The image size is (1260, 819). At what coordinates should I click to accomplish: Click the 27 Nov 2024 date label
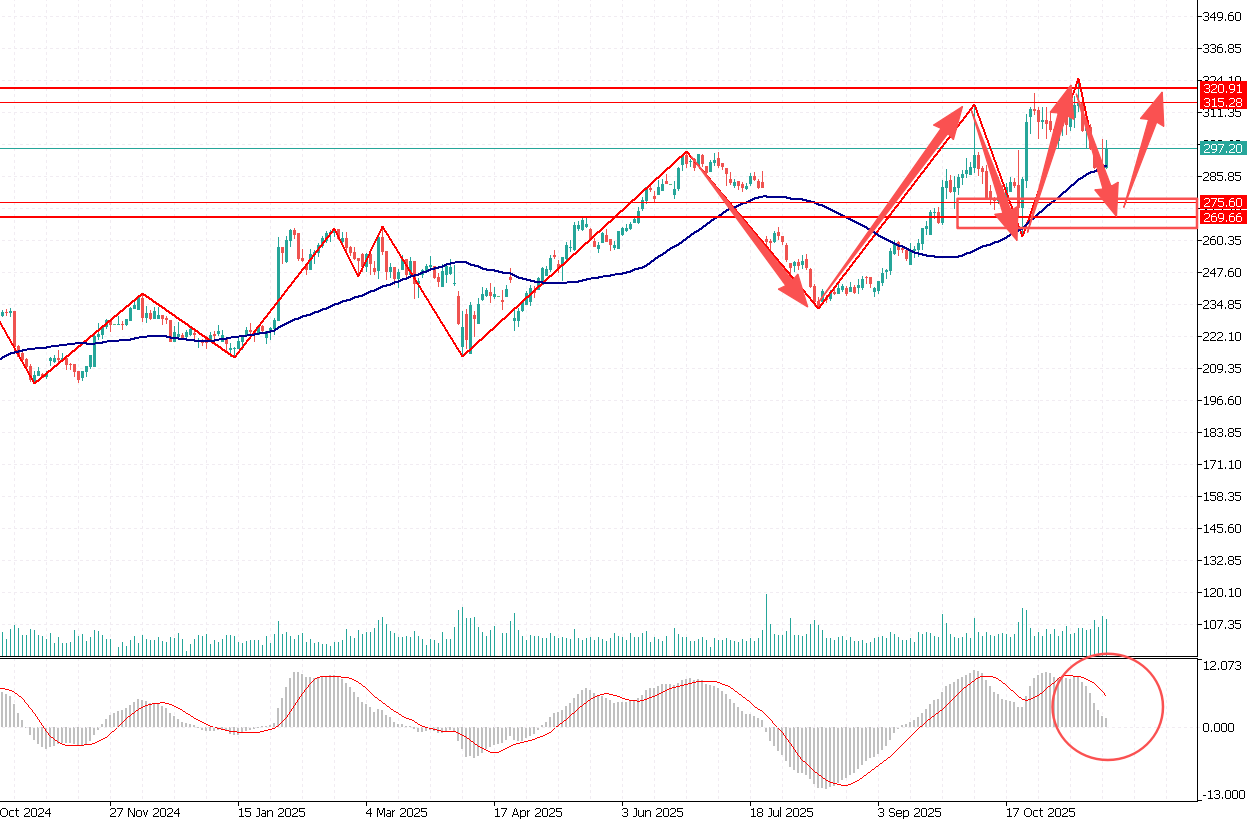click(x=144, y=812)
